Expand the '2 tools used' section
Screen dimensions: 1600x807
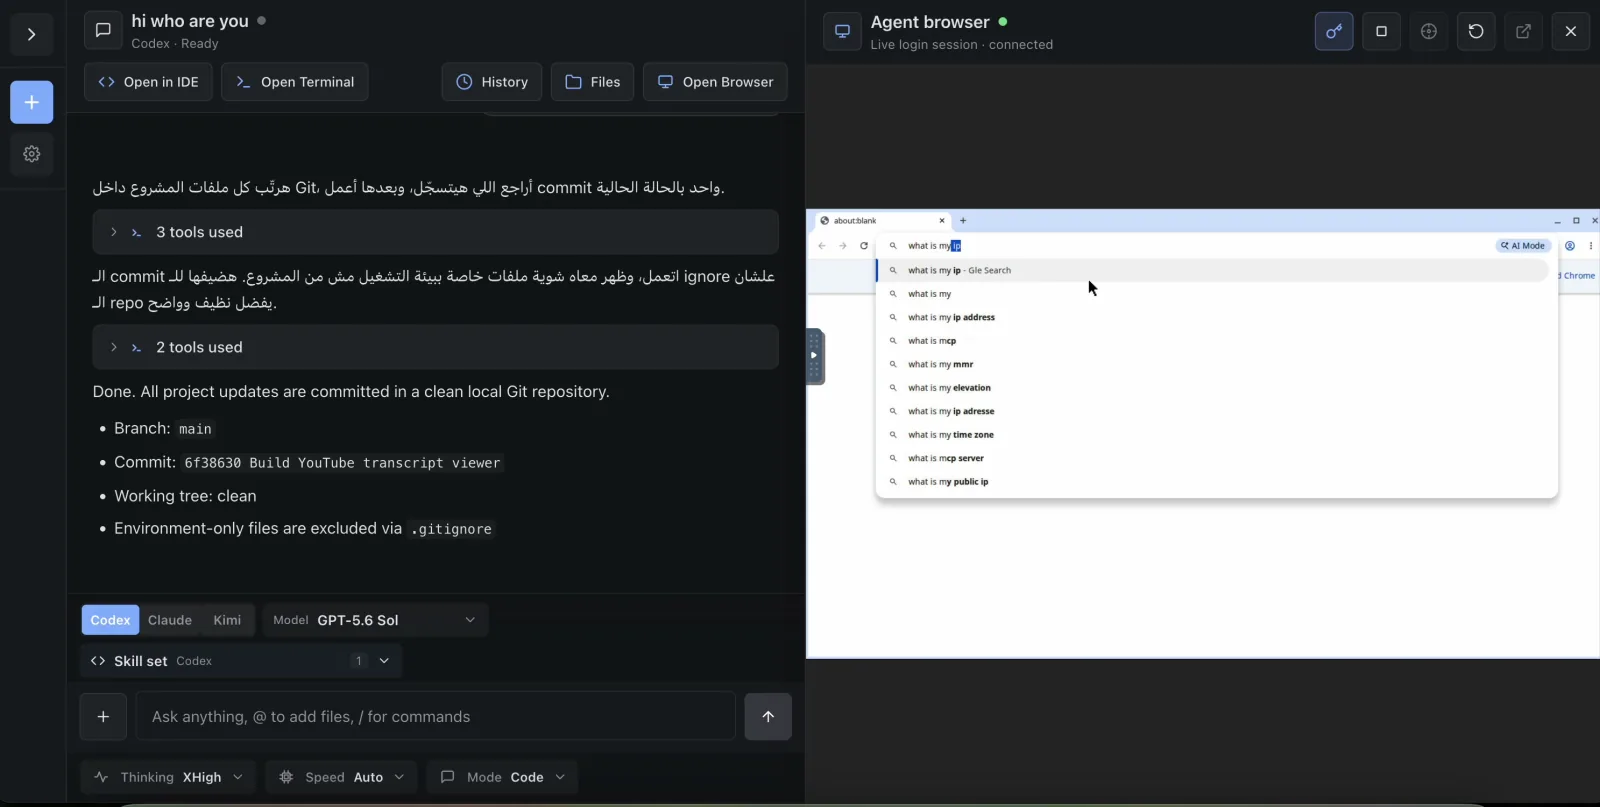point(435,347)
